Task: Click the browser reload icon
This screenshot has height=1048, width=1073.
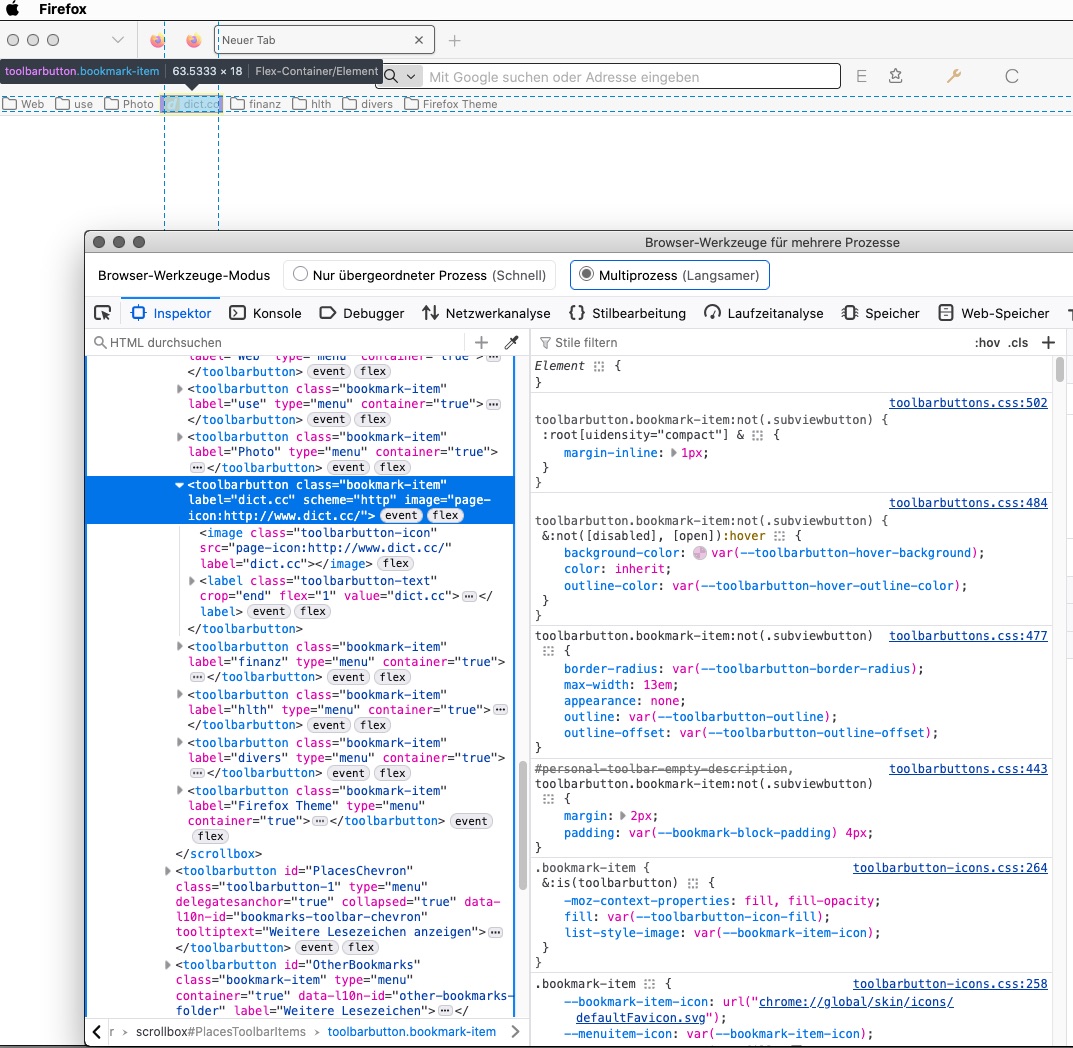Action: pyautogui.click(x=1011, y=77)
